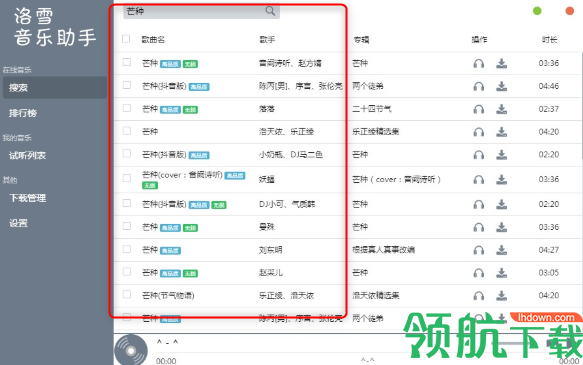Click the green minimize dot
The width and height of the screenshot is (583, 365).
coord(537,11)
